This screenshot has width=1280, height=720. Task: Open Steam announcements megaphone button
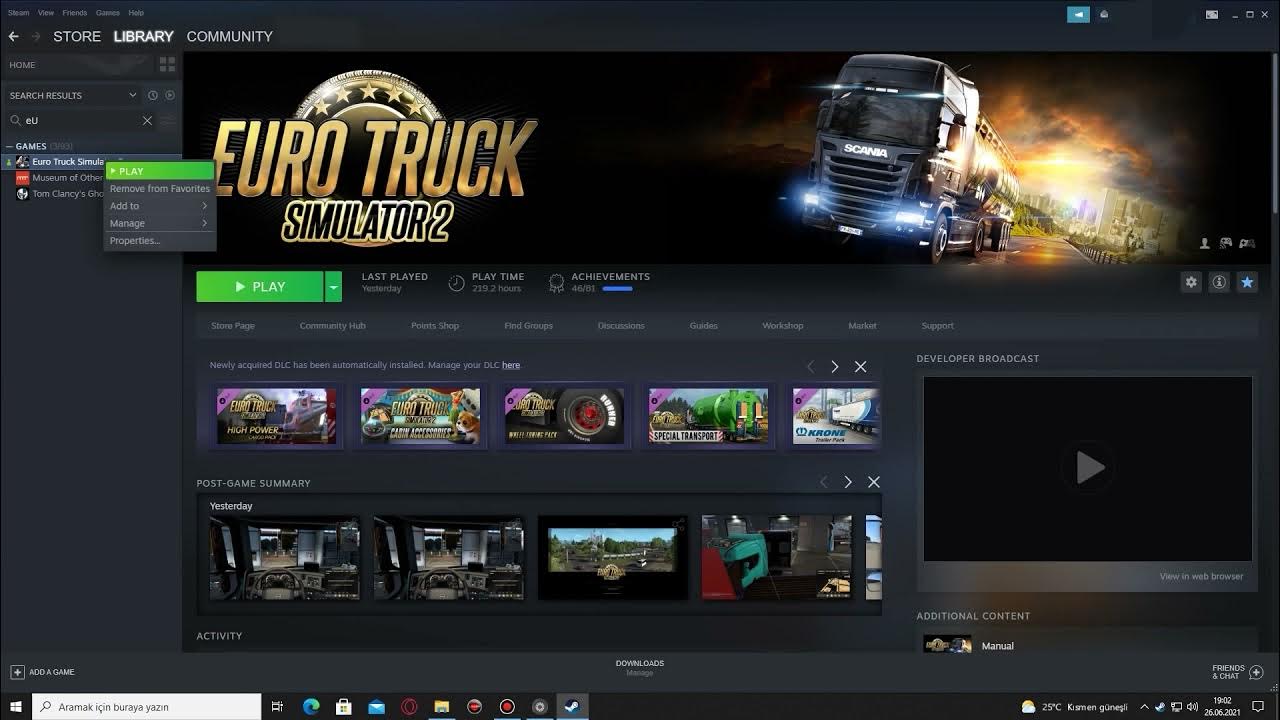[x=1078, y=14]
